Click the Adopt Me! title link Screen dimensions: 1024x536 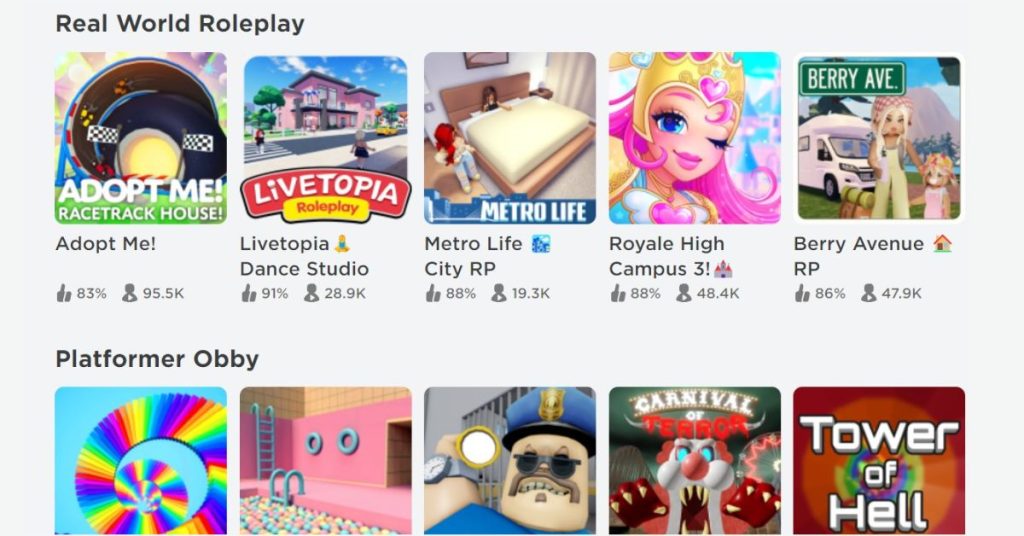coord(106,244)
